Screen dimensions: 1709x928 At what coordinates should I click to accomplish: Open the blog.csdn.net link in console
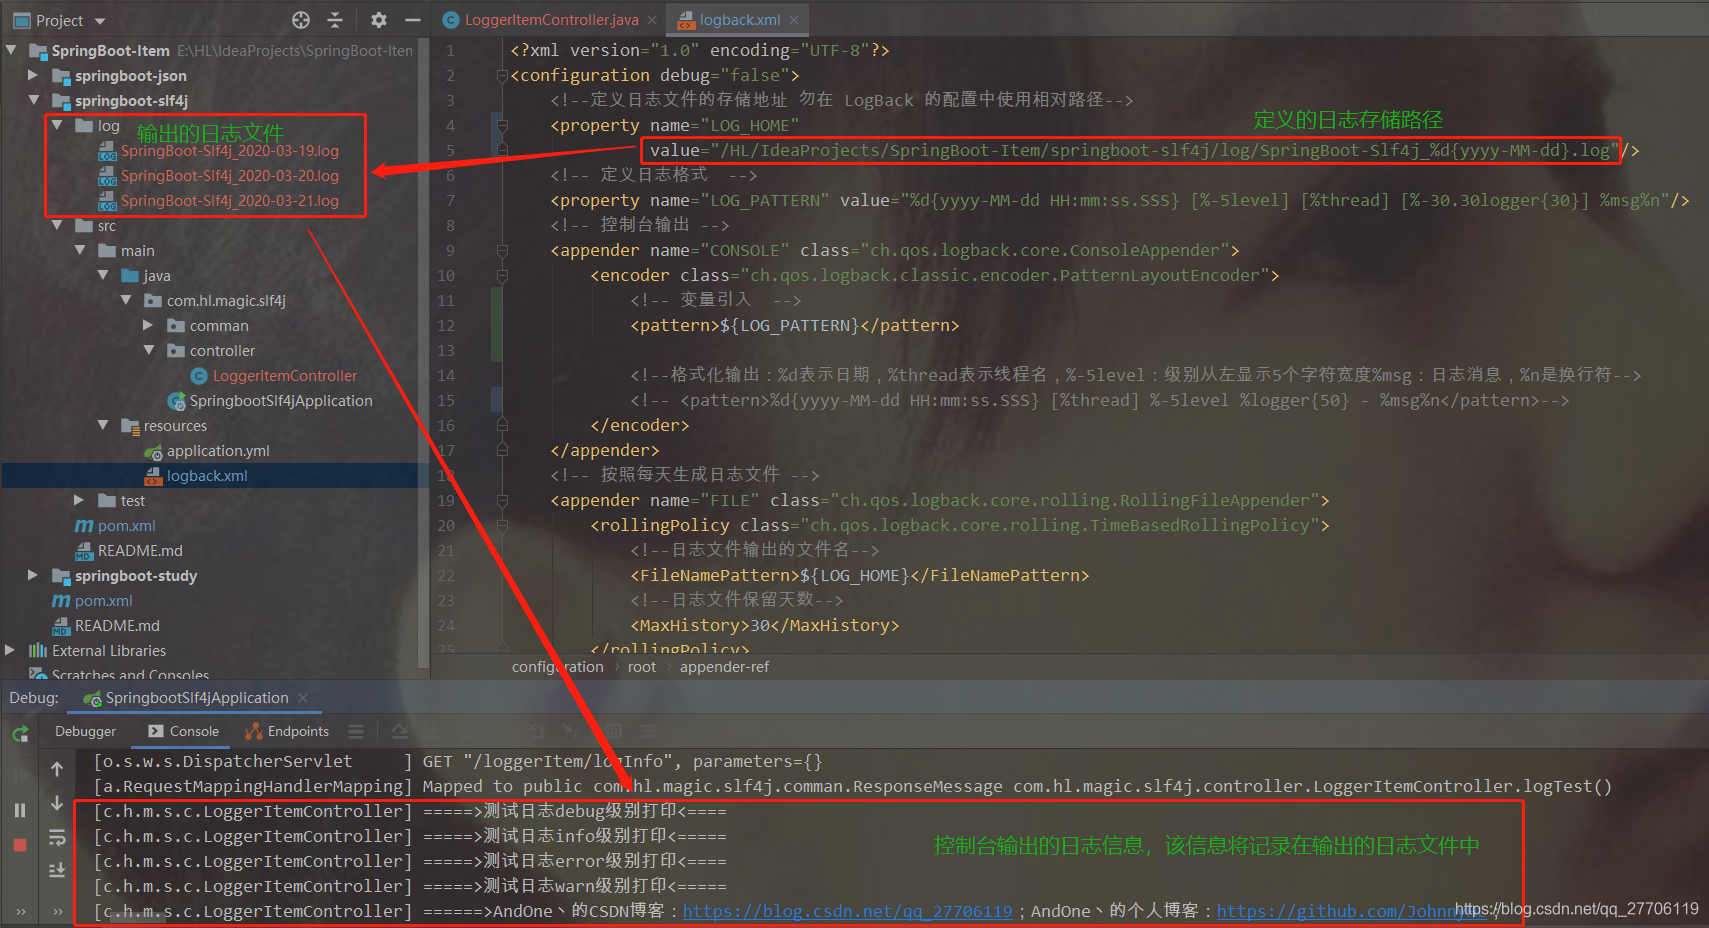(847, 911)
